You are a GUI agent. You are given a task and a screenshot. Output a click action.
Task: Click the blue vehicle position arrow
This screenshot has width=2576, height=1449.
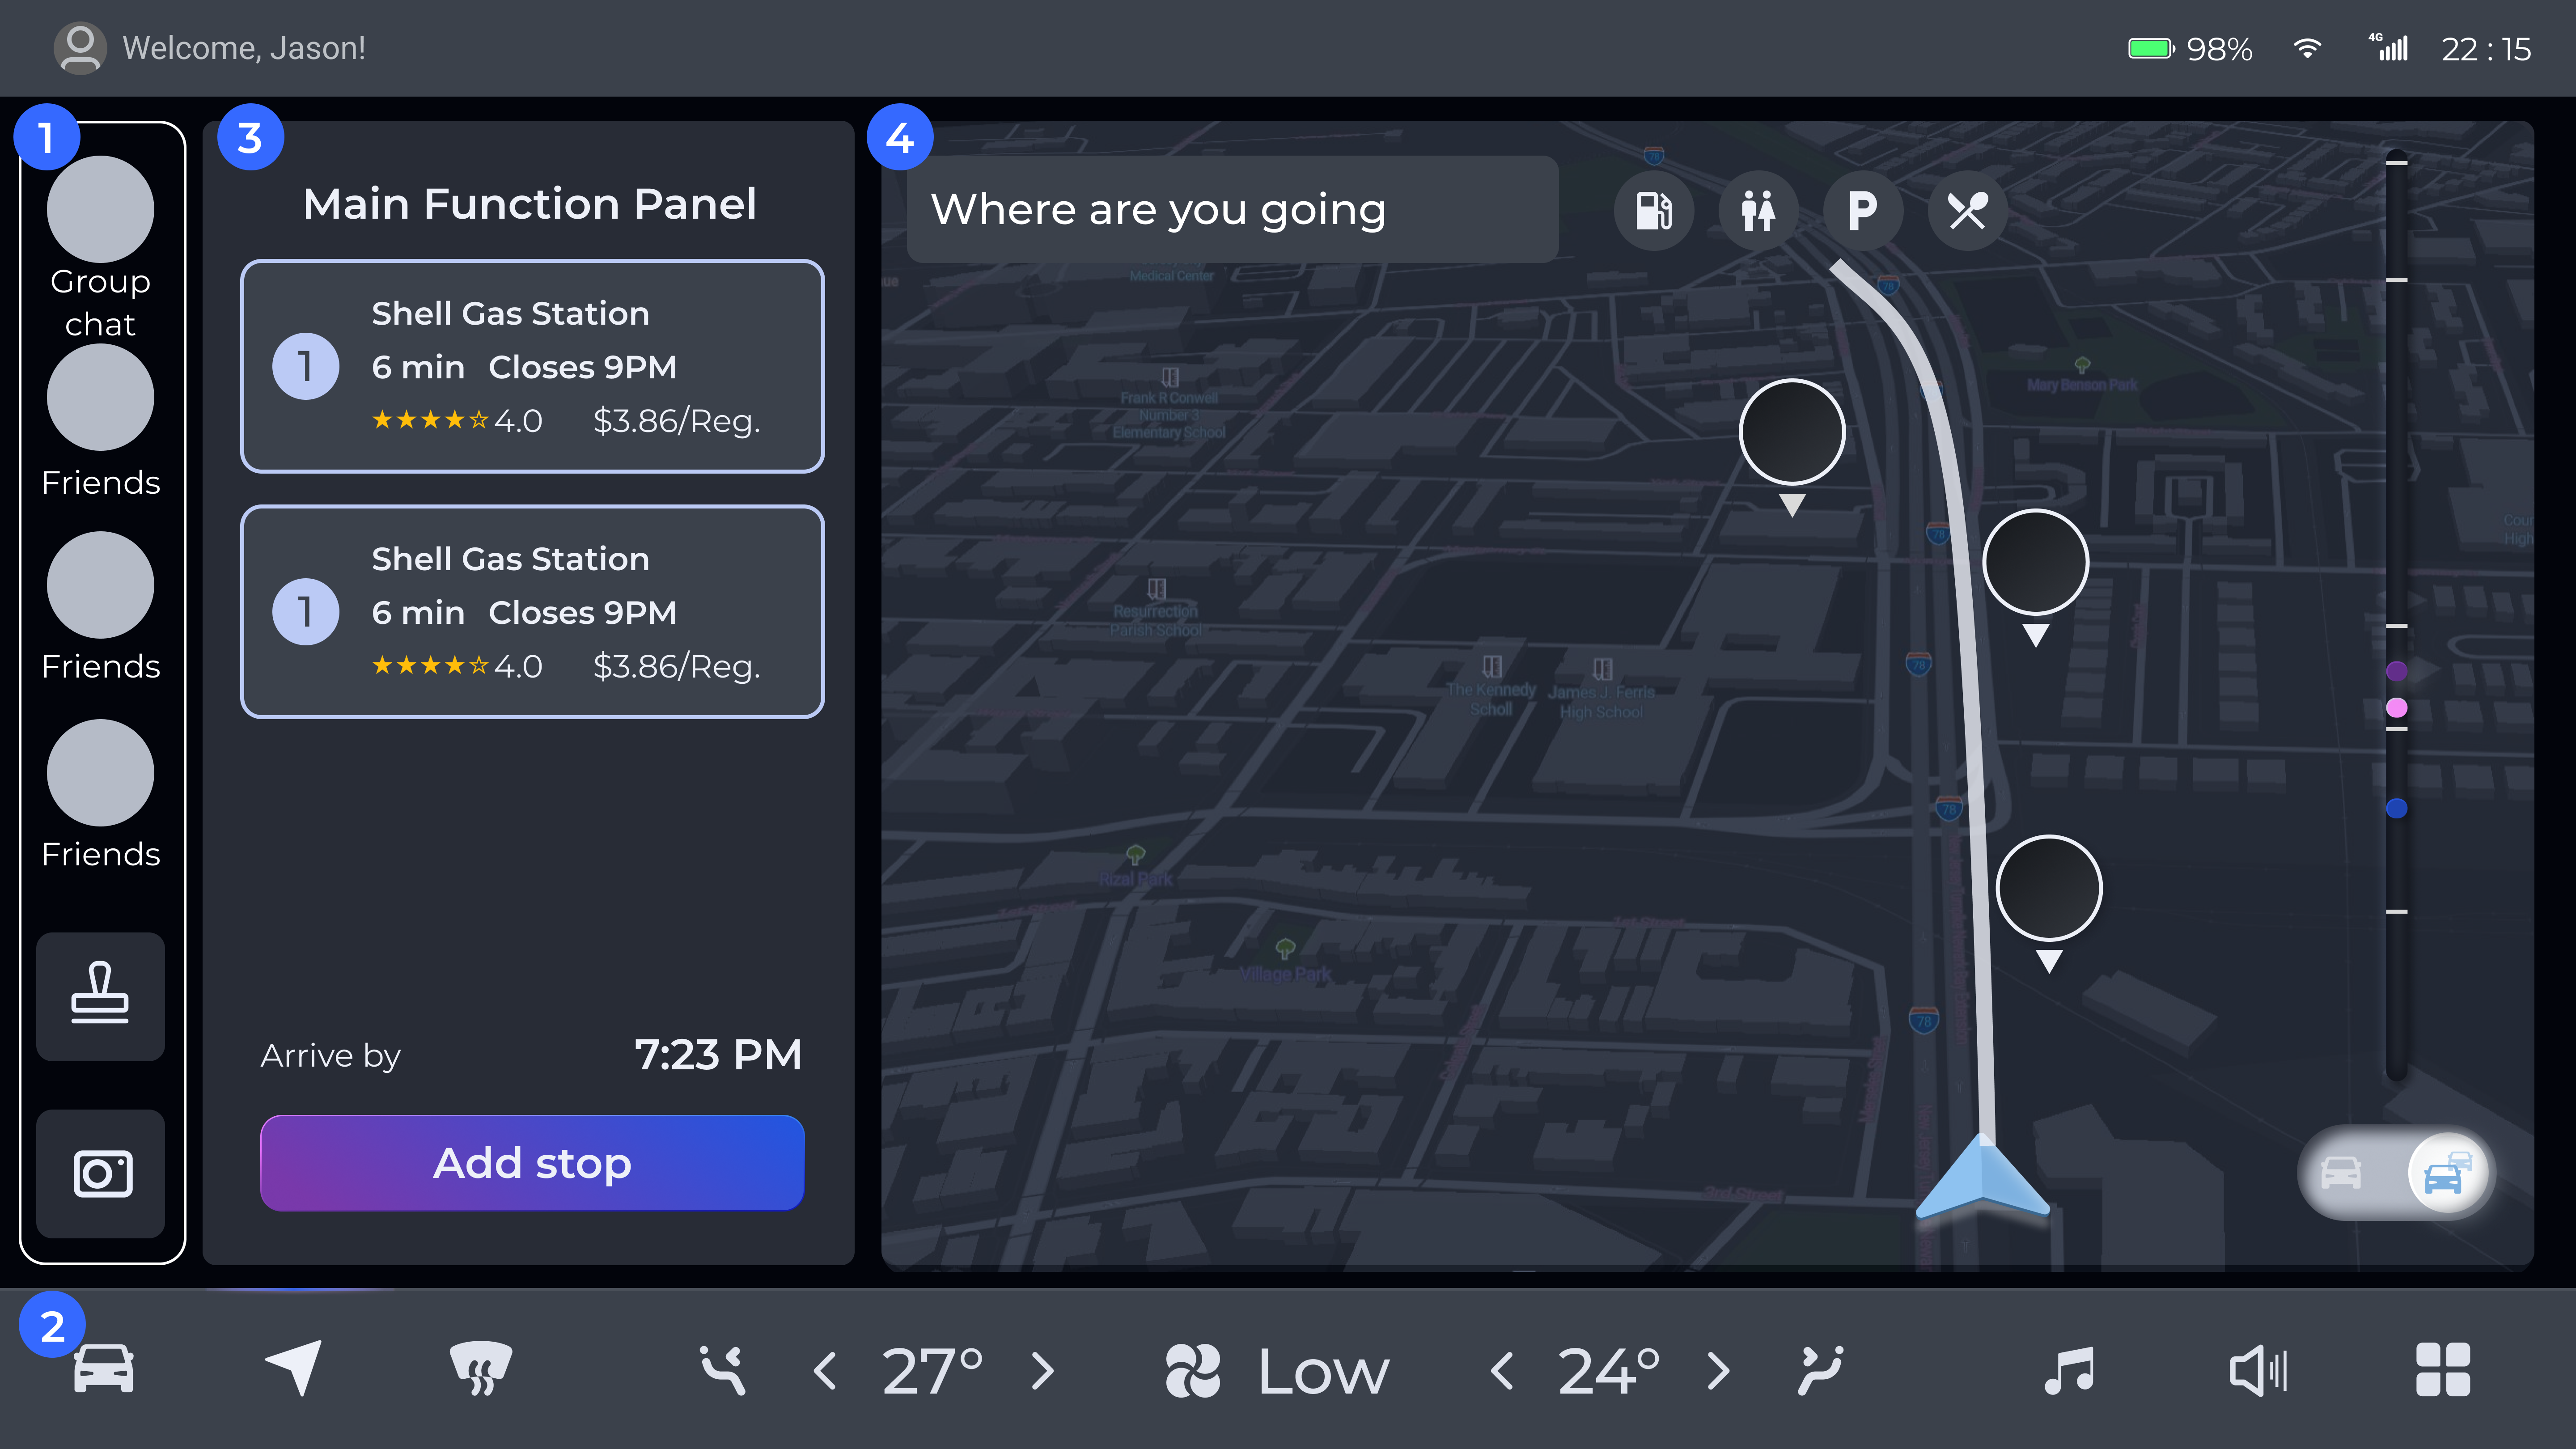click(x=1982, y=1176)
